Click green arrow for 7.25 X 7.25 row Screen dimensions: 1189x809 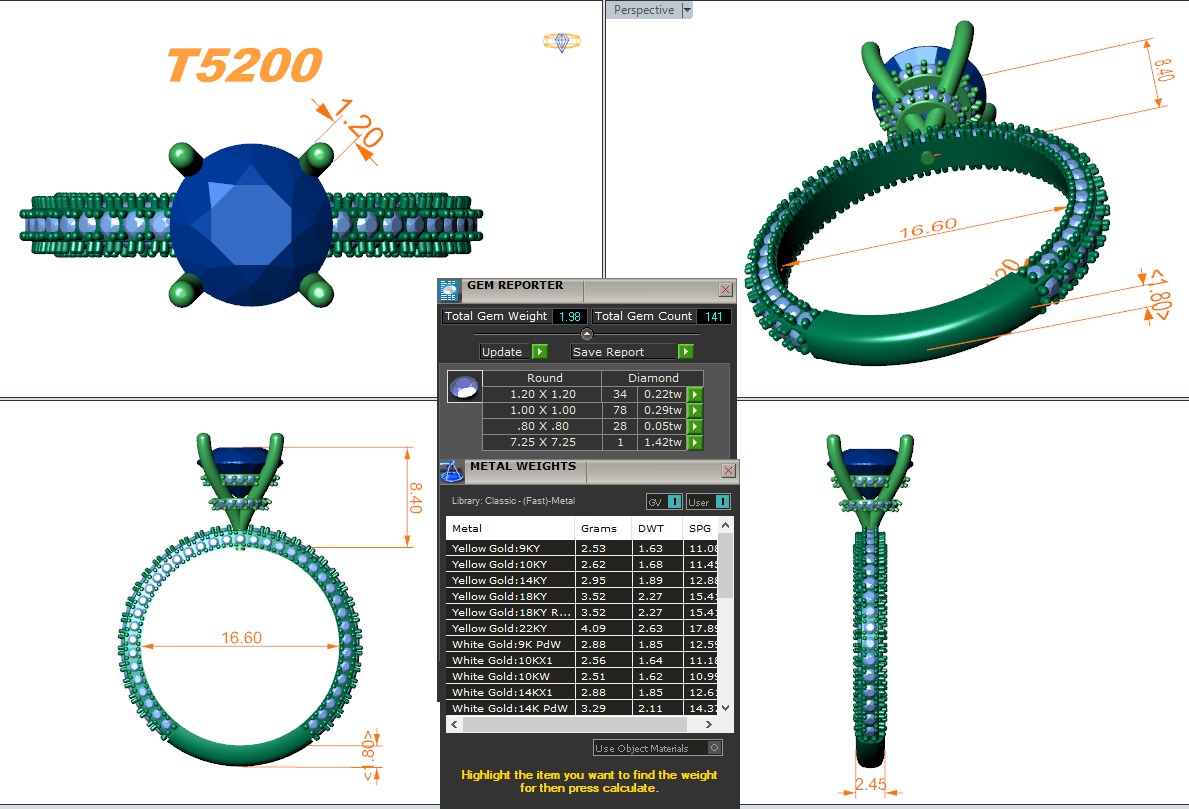pyautogui.click(x=694, y=442)
